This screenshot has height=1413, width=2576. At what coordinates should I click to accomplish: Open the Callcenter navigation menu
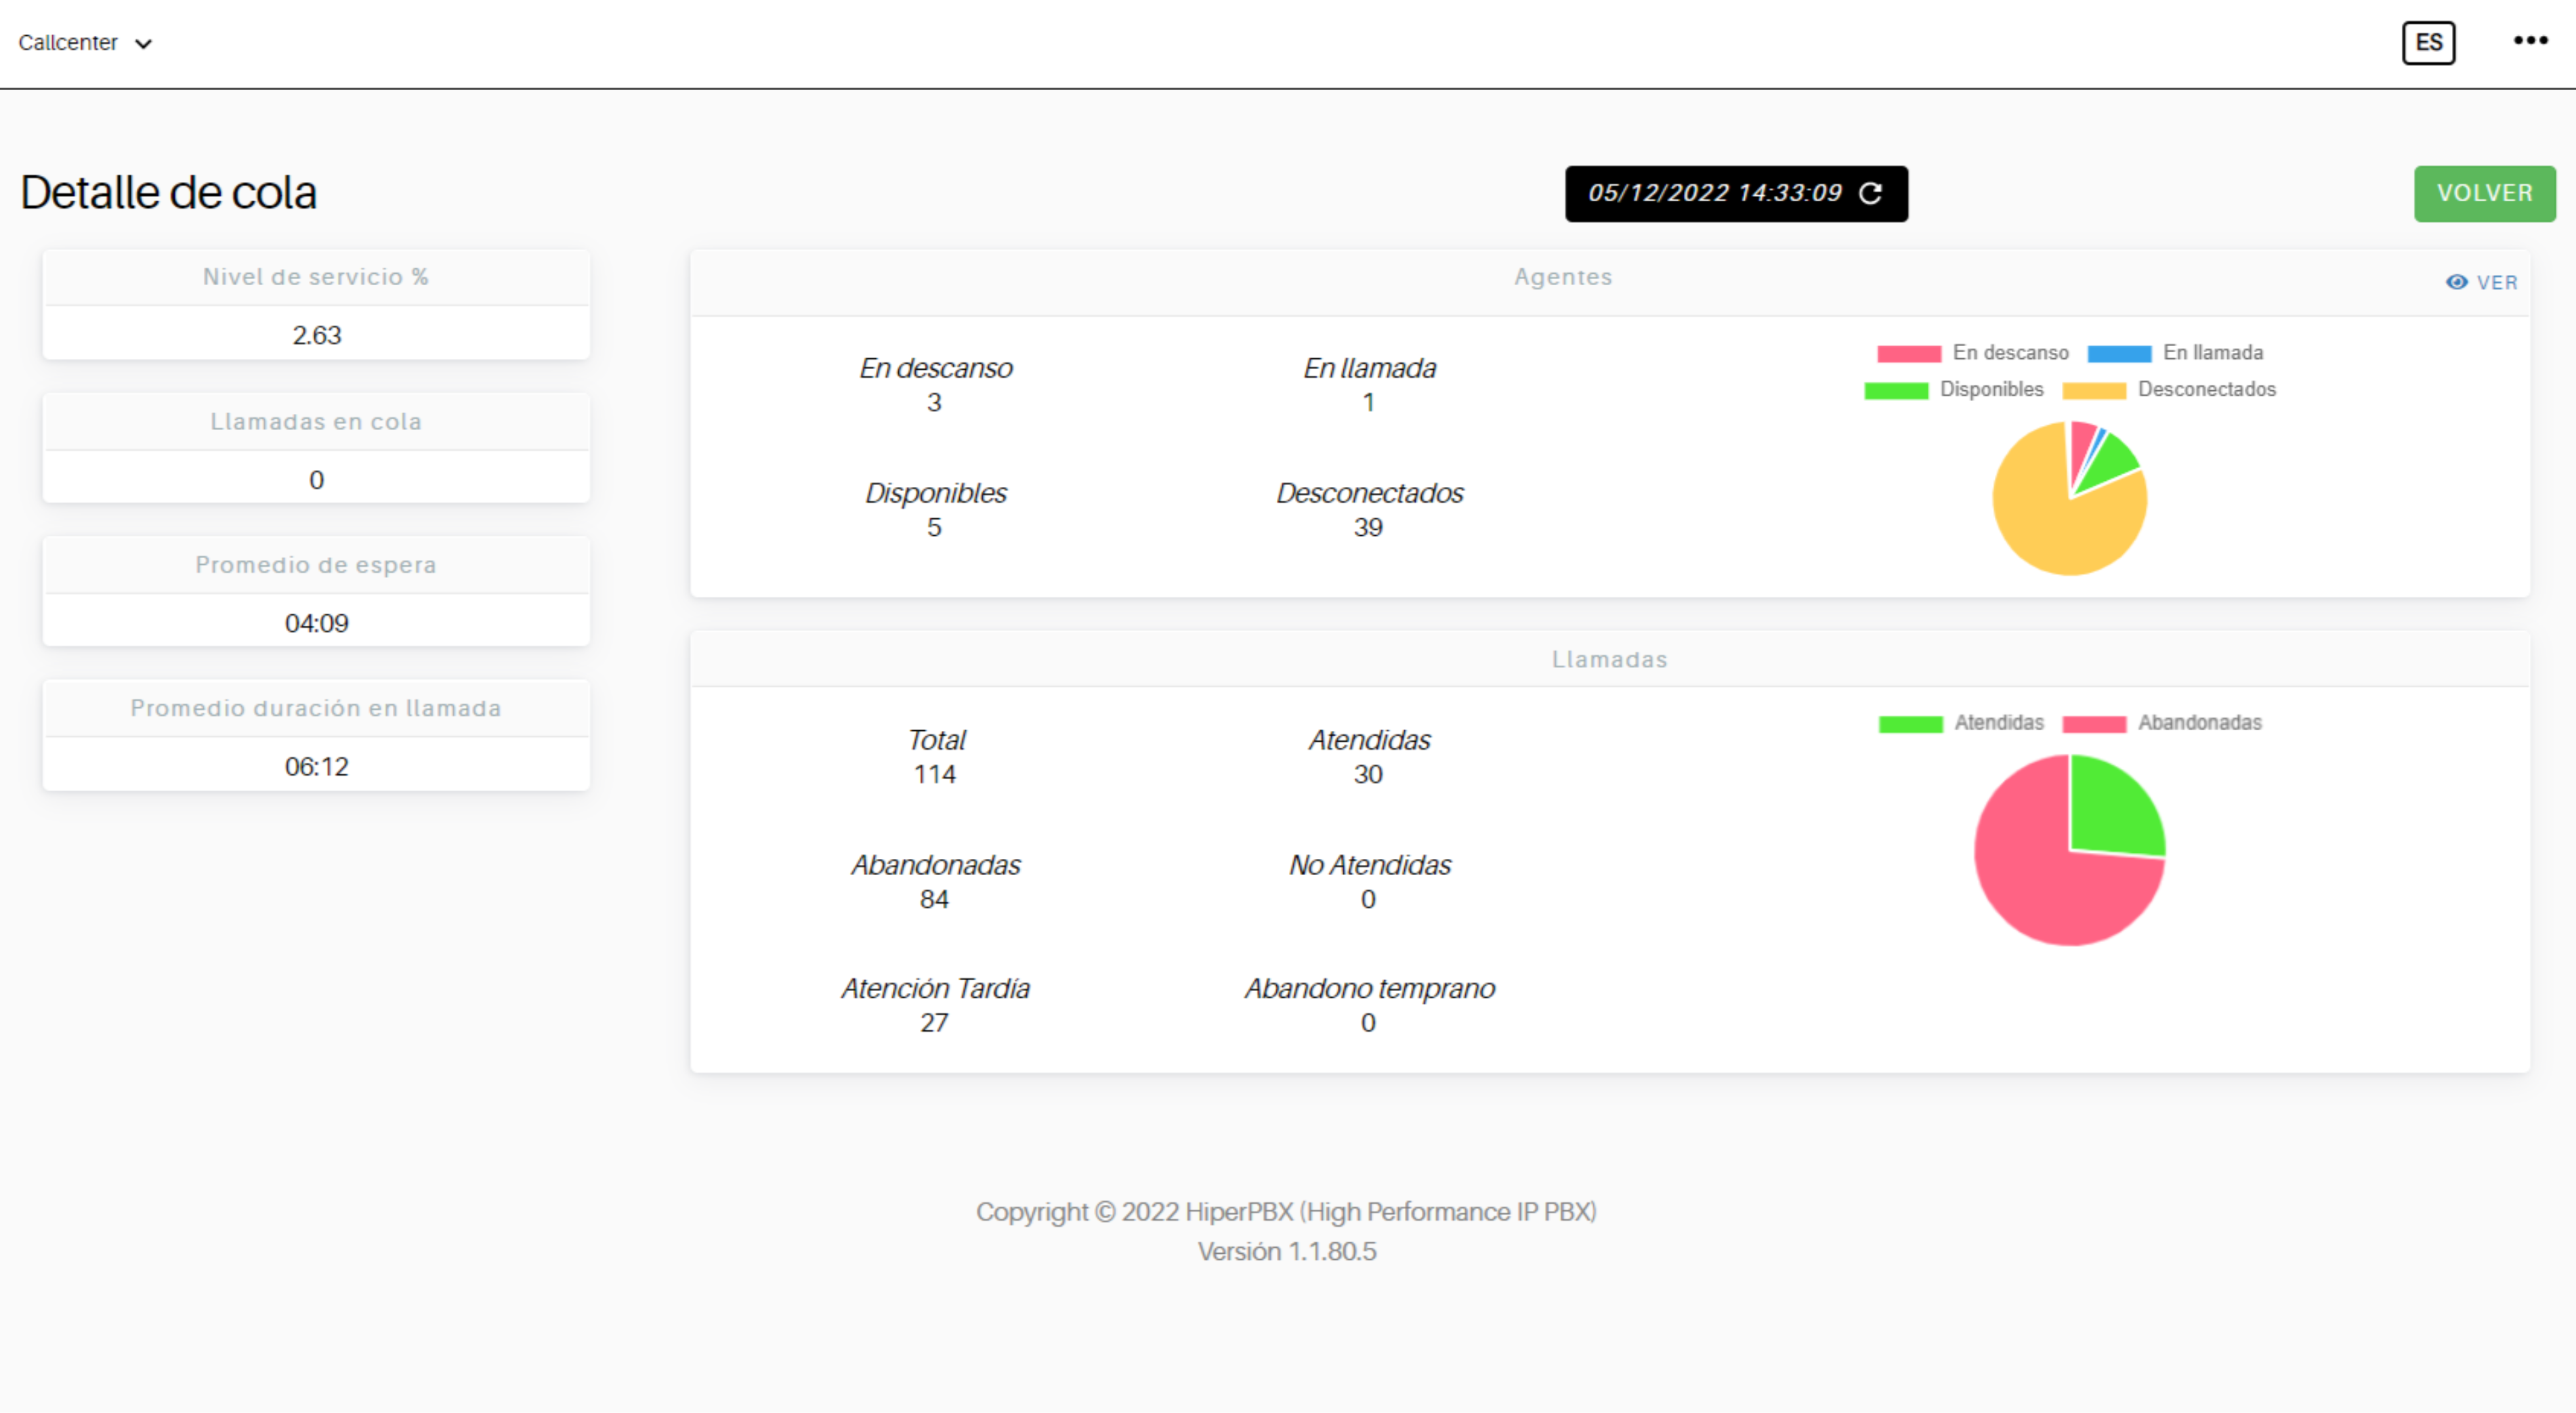tap(67, 43)
